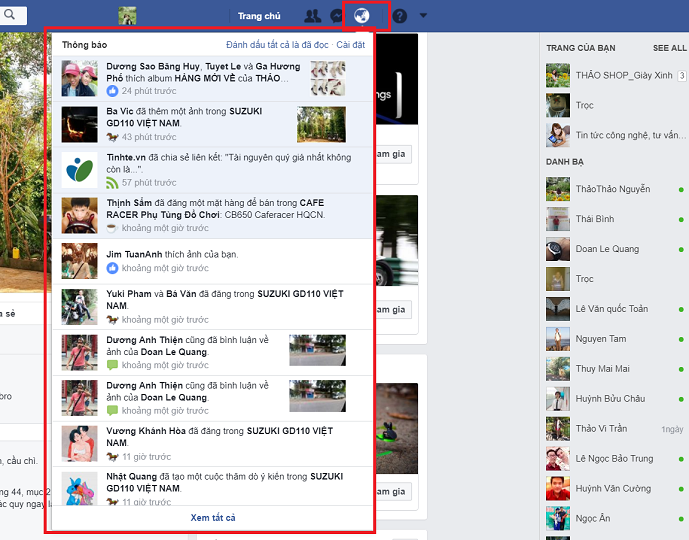
Task: Click Nhật Quang cartoon avatar
Action: [80, 488]
